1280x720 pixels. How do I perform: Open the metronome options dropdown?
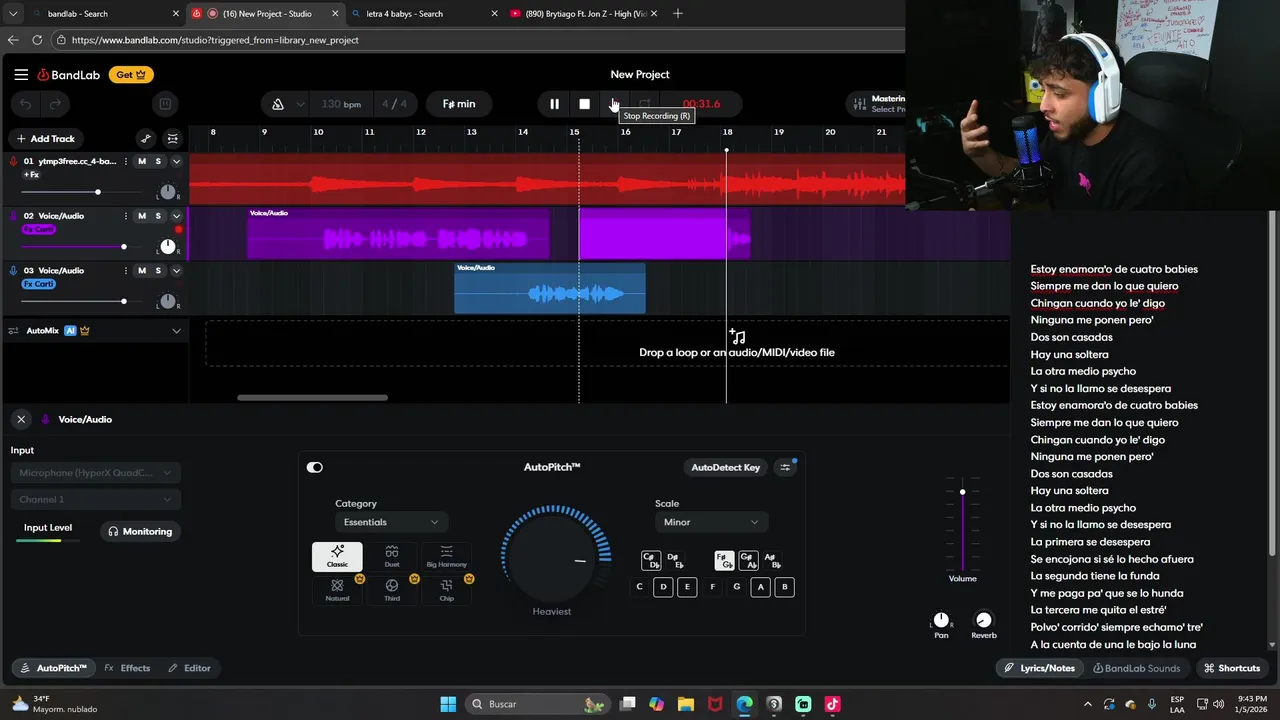pyautogui.click(x=300, y=104)
